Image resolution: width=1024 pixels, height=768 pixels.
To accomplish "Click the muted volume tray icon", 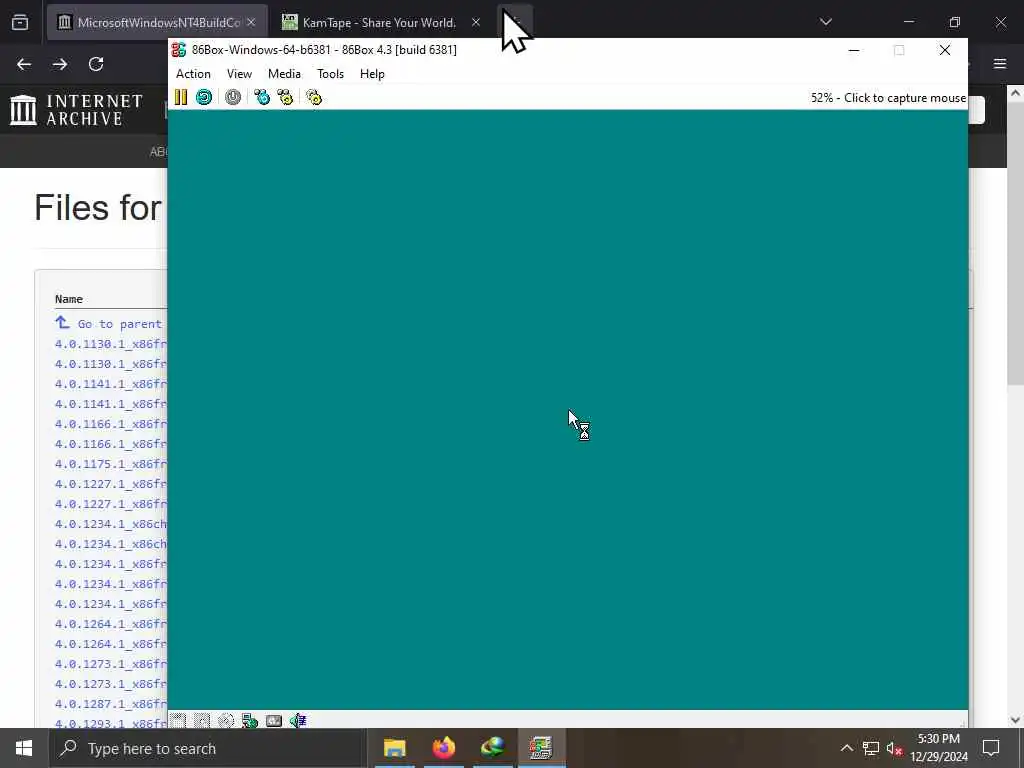I will pos(894,748).
